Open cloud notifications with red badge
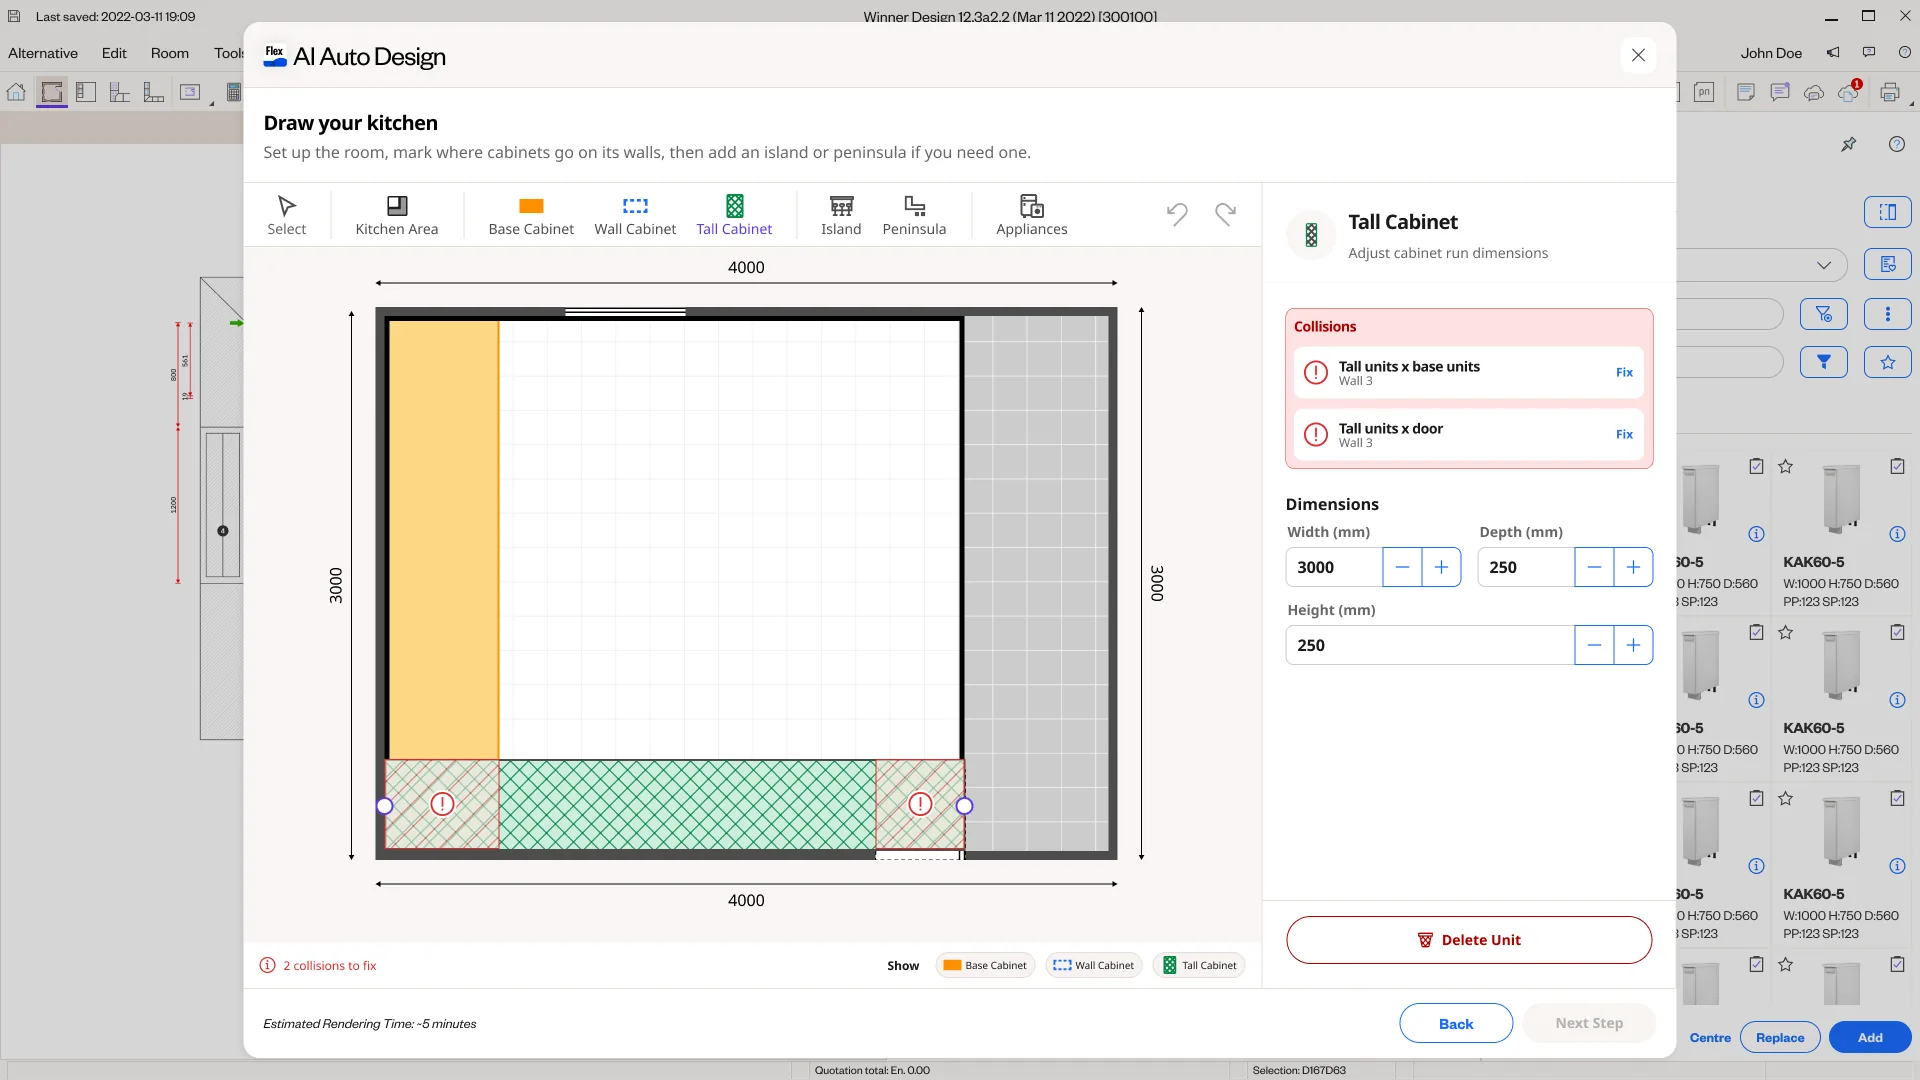1920x1080 pixels. click(1848, 92)
